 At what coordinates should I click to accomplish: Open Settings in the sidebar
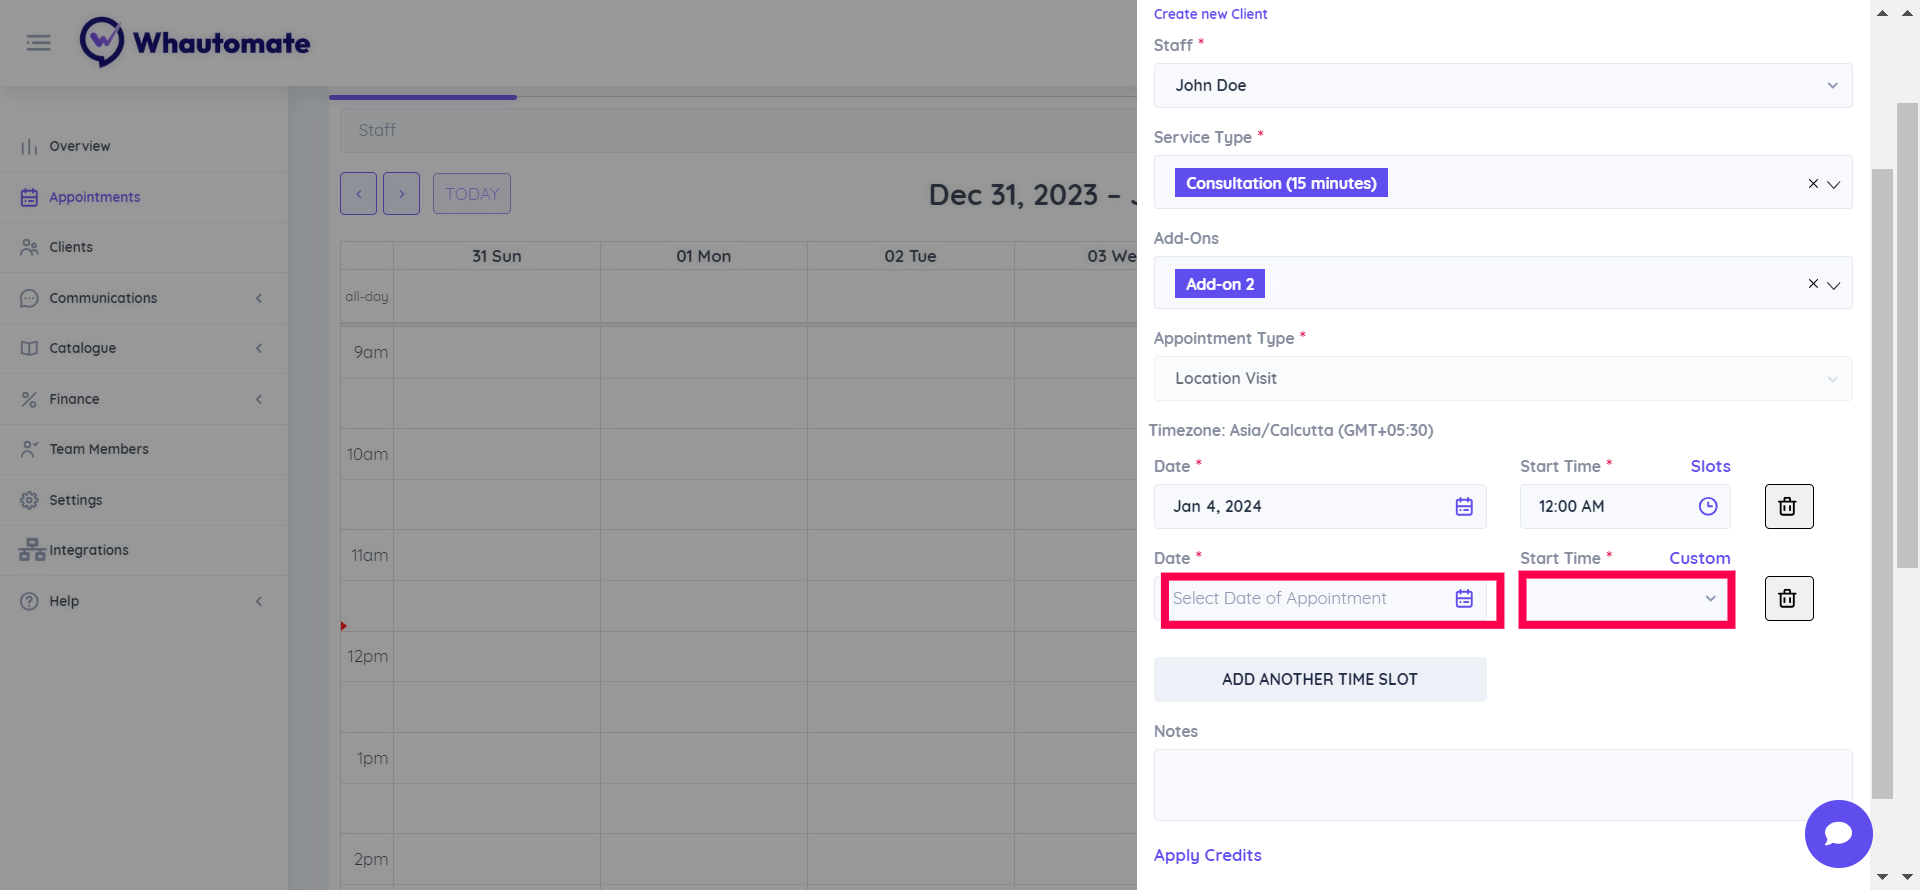tap(76, 500)
